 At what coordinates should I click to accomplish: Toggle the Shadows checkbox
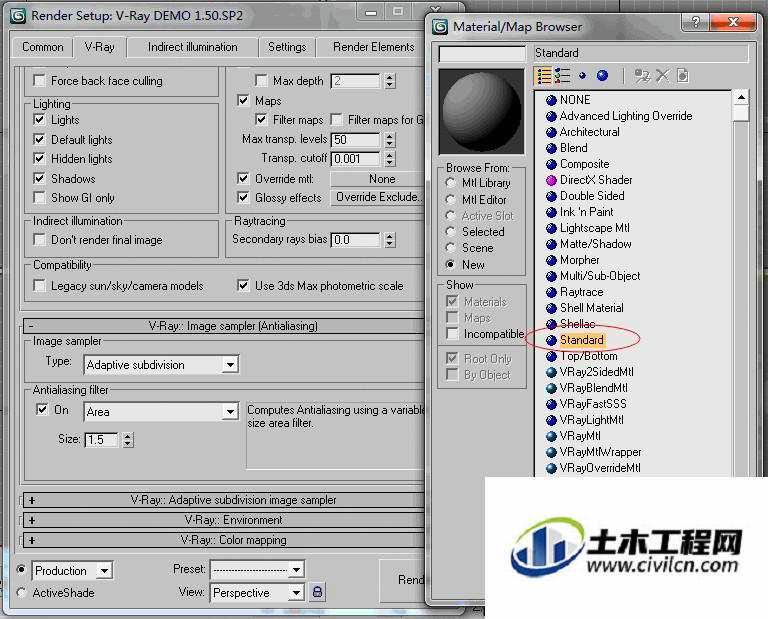tap(39, 178)
